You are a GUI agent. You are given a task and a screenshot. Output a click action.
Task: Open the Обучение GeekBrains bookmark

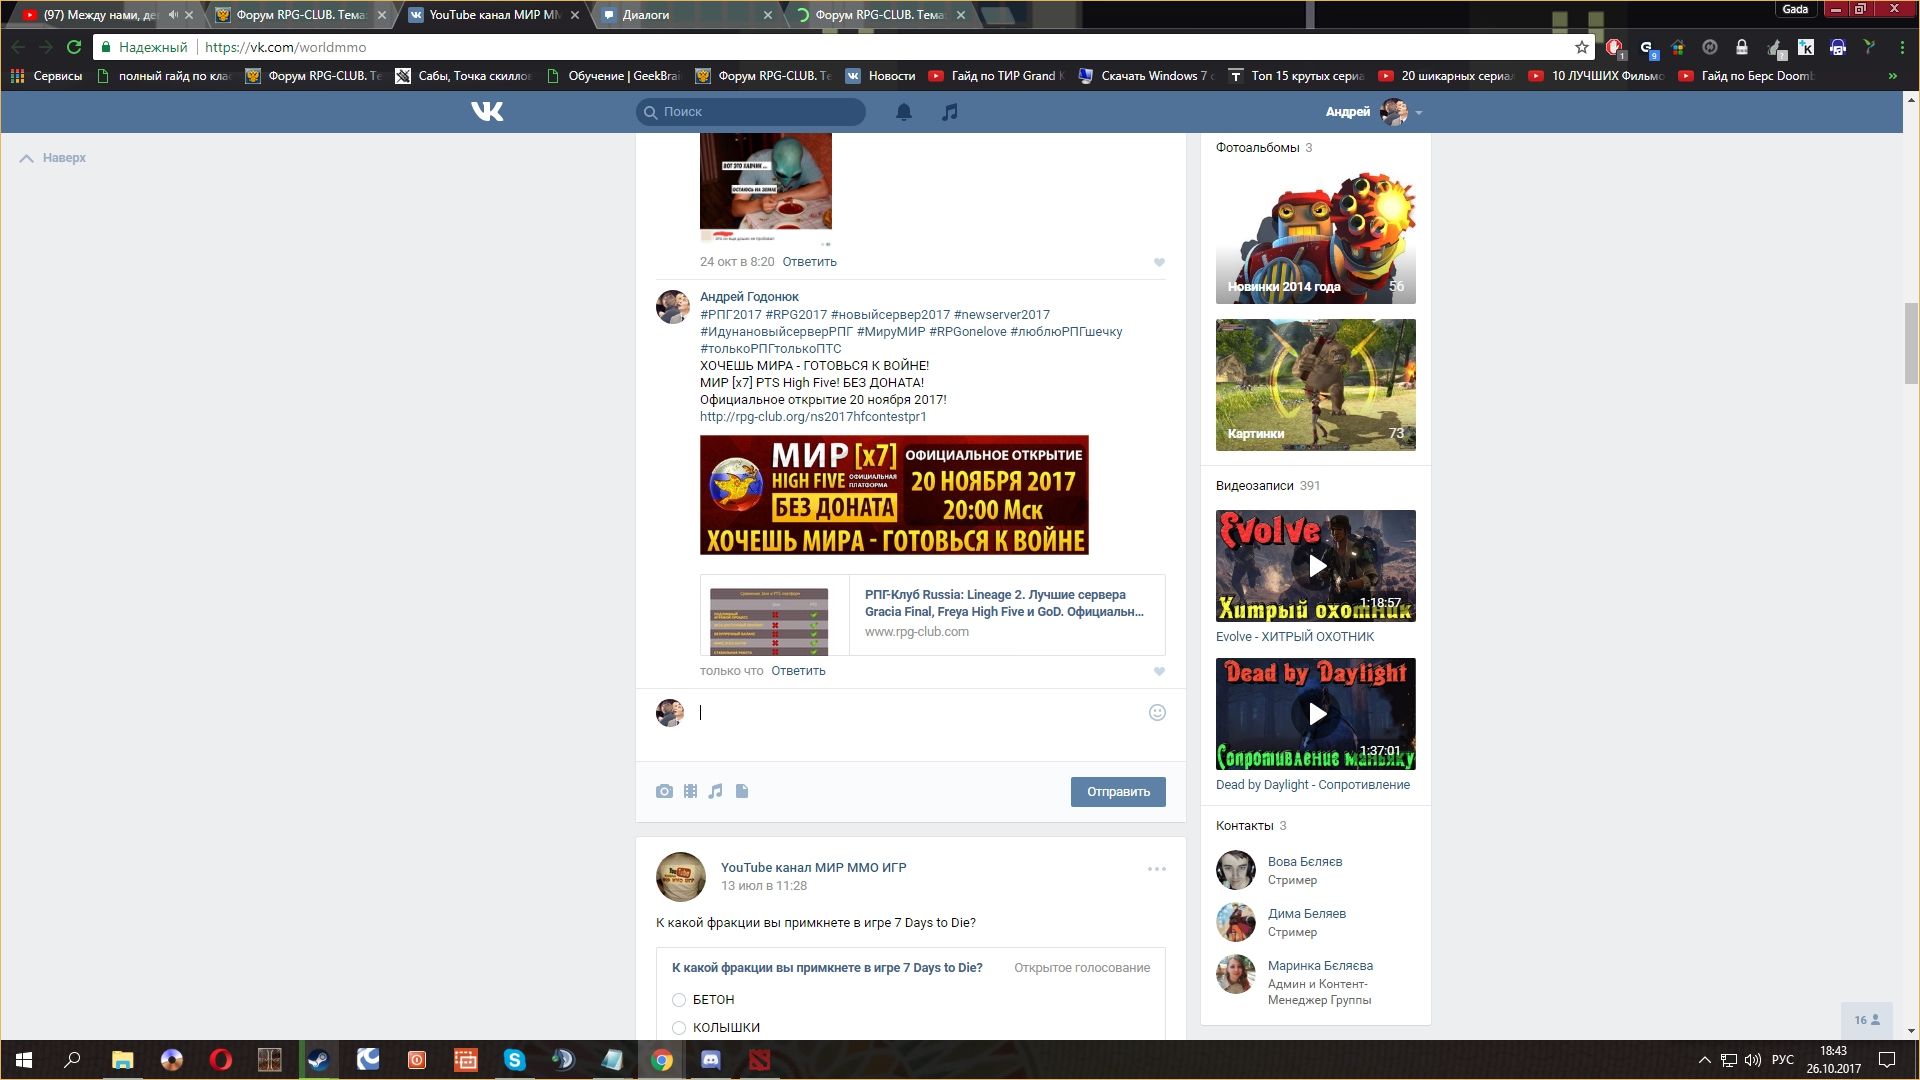coord(613,76)
